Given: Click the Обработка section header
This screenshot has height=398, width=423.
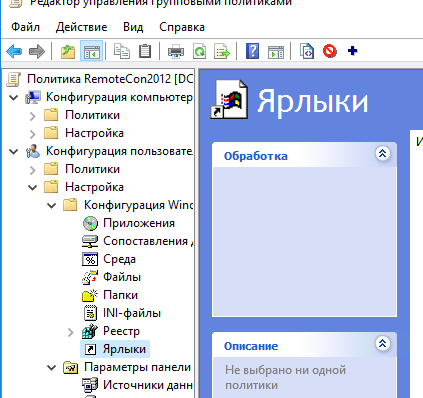Looking at the screenshot, I should [x=304, y=155].
